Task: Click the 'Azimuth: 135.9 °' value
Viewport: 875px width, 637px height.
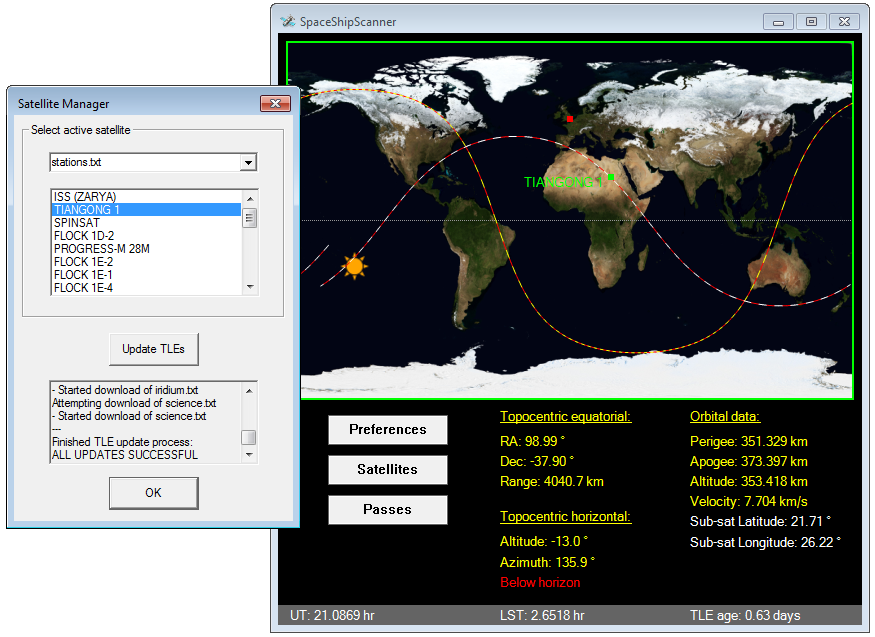Action: (547, 562)
